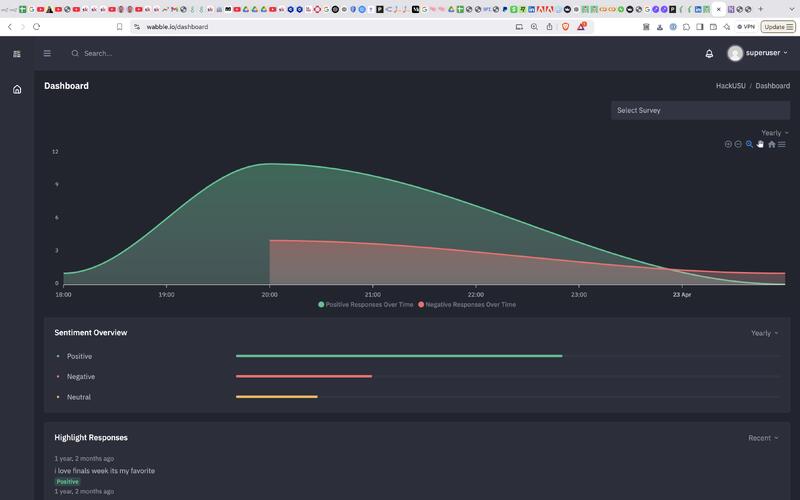Expand the chart's Yearly period dropdown
Image resolution: width=800 pixels, height=500 pixels.
coord(774,133)
